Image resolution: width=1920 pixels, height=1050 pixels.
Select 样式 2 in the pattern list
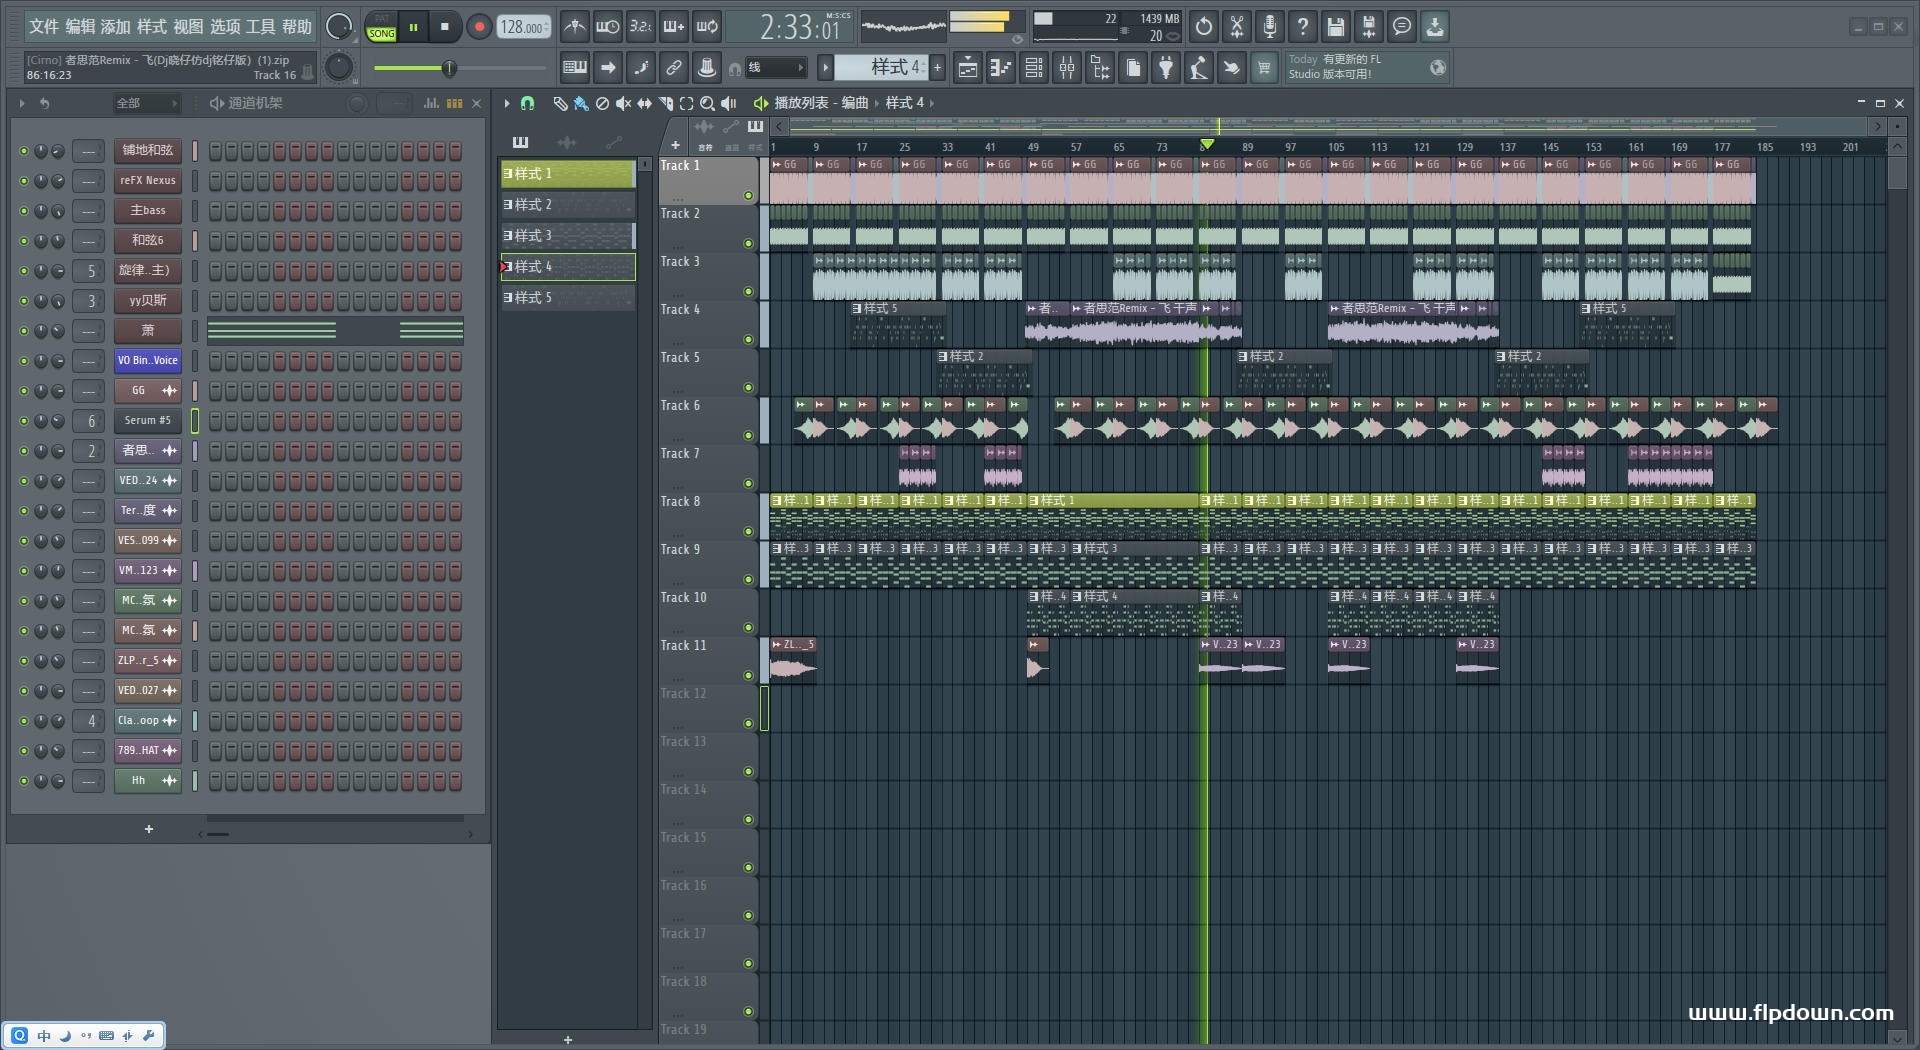click(x=567, y=205)
